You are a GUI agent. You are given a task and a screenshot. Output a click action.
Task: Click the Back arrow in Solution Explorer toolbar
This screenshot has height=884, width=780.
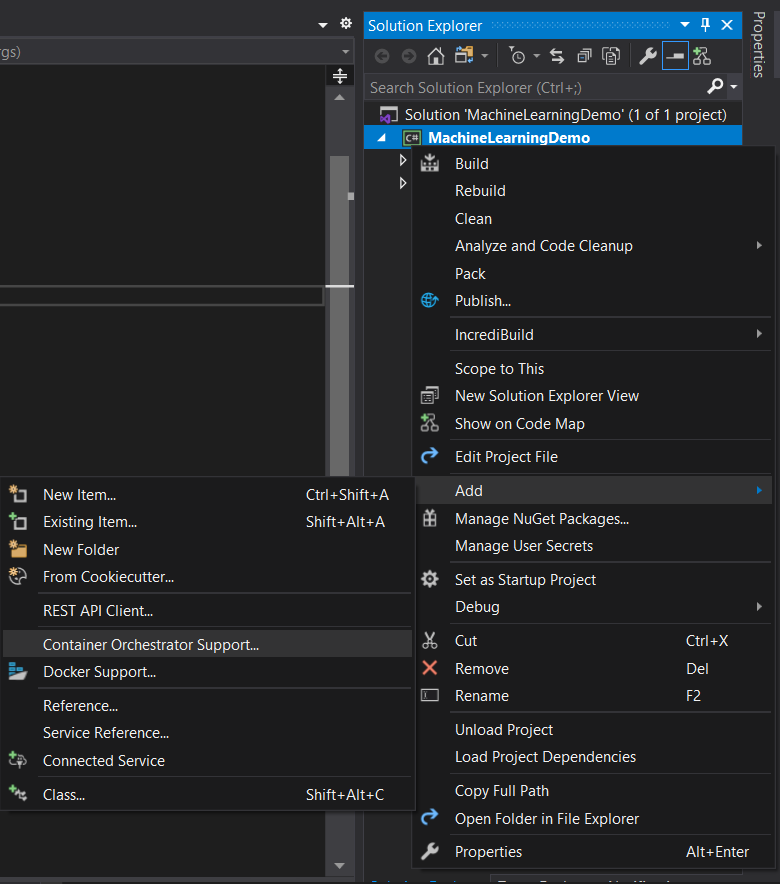point(382,56)
